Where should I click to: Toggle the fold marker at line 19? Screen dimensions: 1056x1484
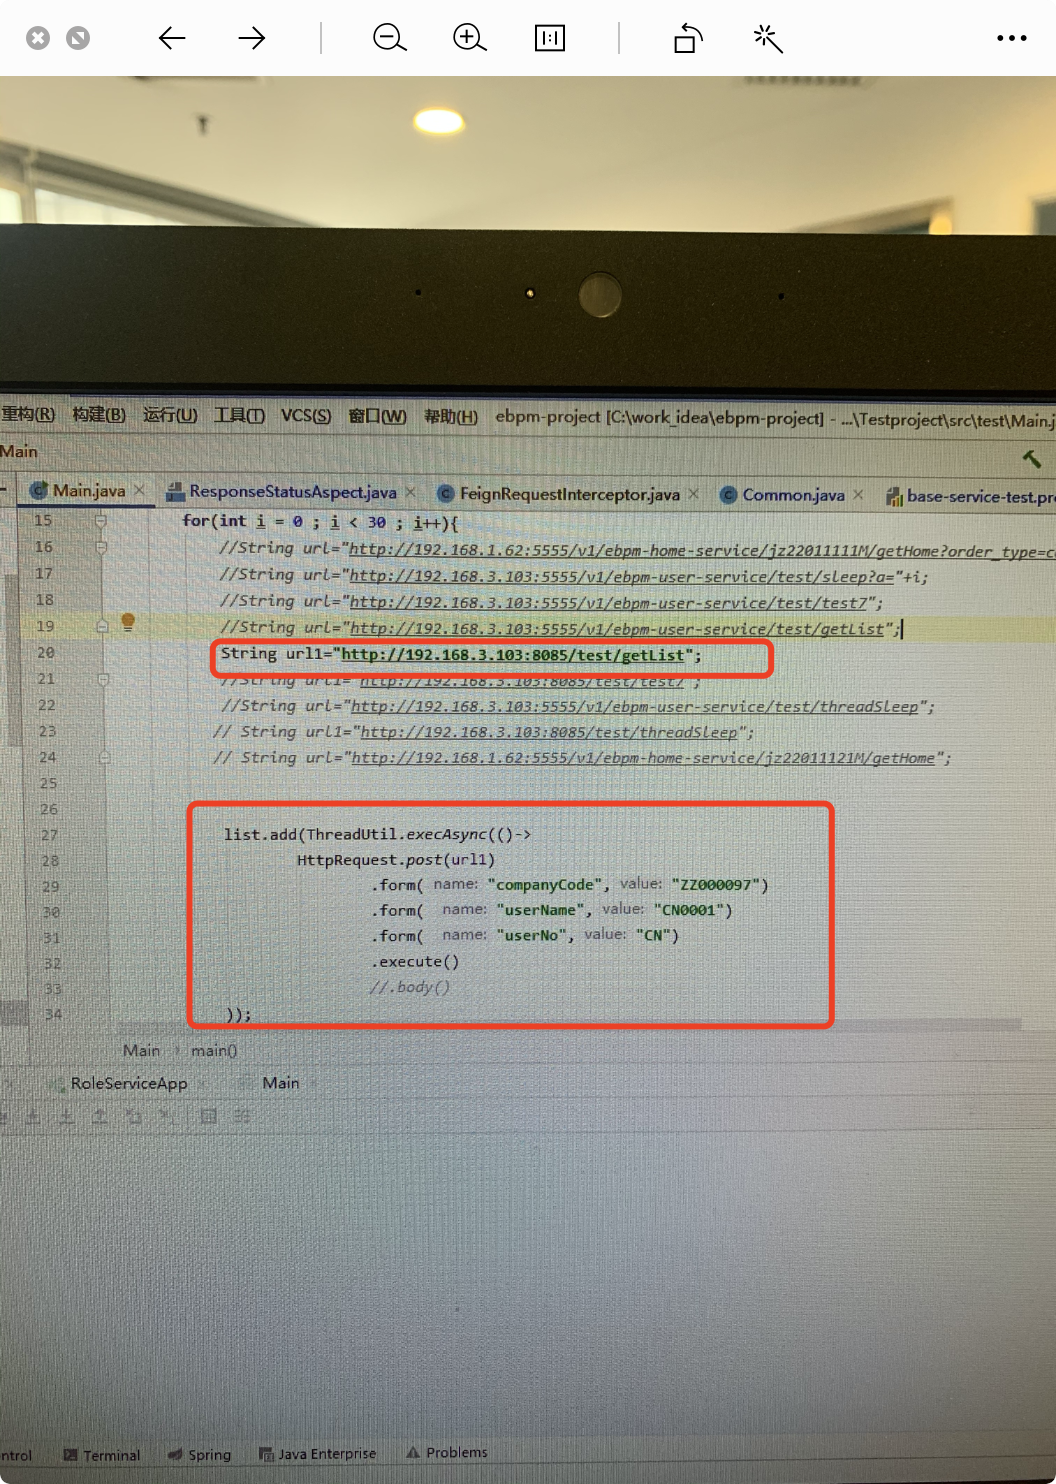click(x=102, y=626)
